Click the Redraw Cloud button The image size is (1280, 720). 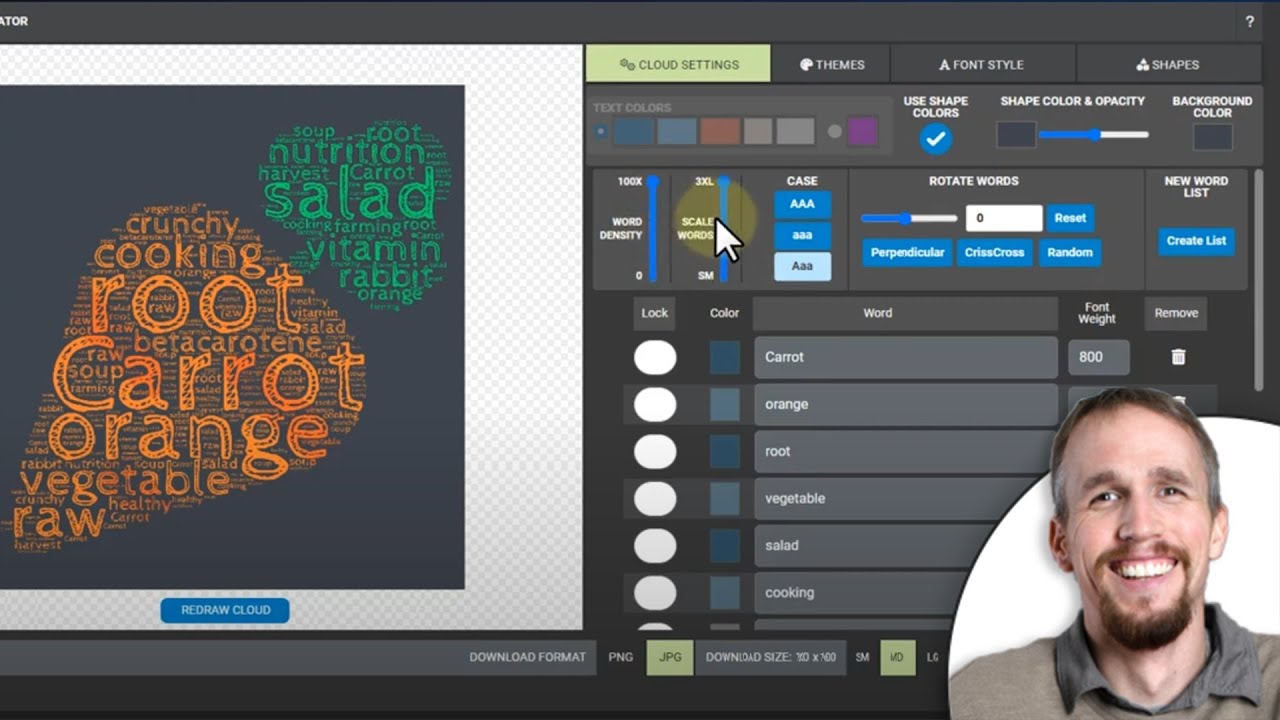[225, 610]
